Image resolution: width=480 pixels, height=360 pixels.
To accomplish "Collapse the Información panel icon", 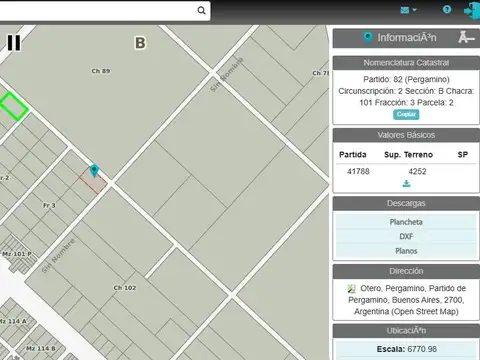I will coord(466,37).
